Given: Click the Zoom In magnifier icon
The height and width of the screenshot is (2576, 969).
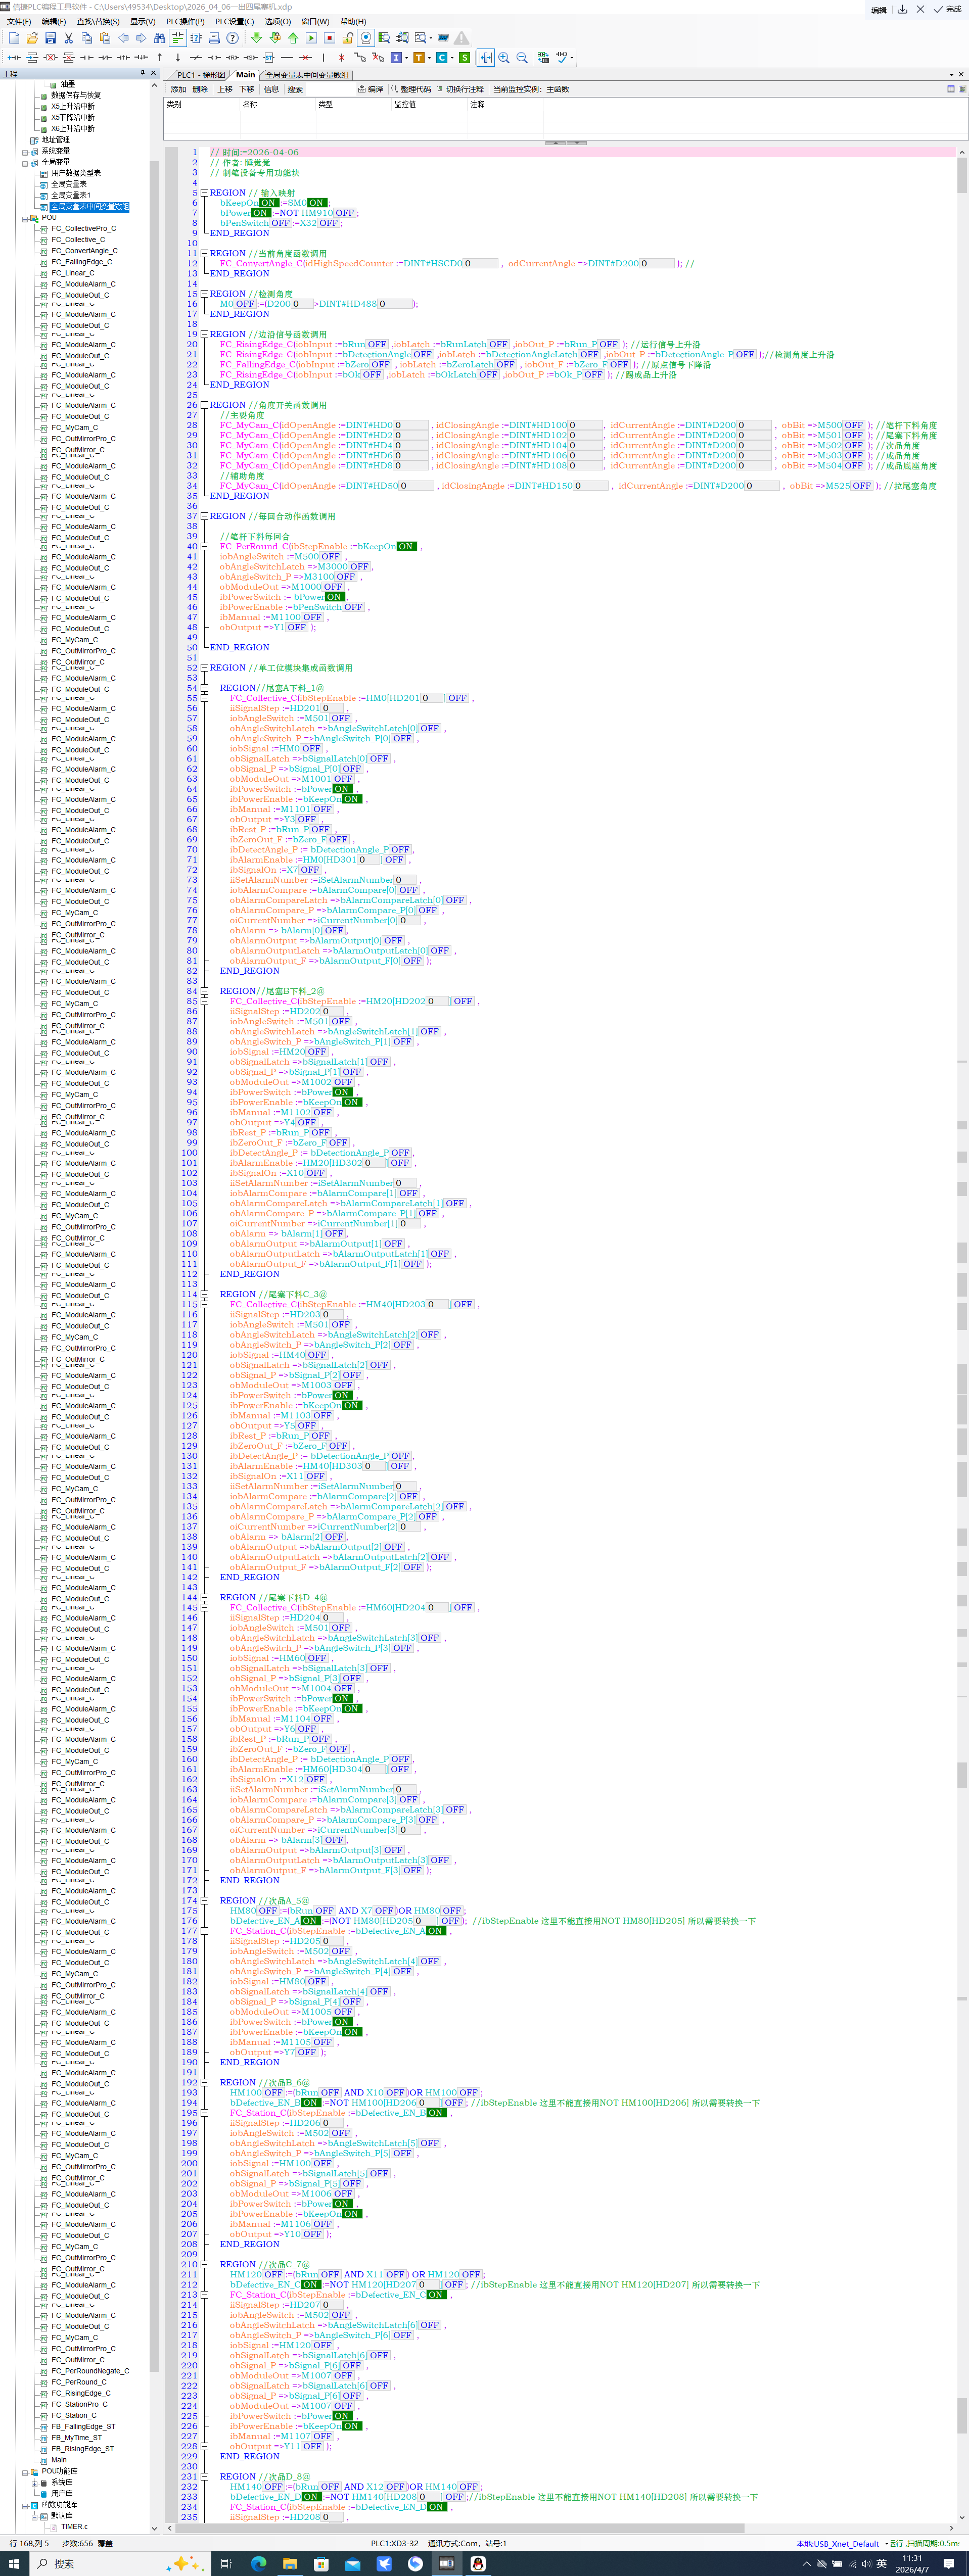Looking at the screenshot, I should click(504, 58).
